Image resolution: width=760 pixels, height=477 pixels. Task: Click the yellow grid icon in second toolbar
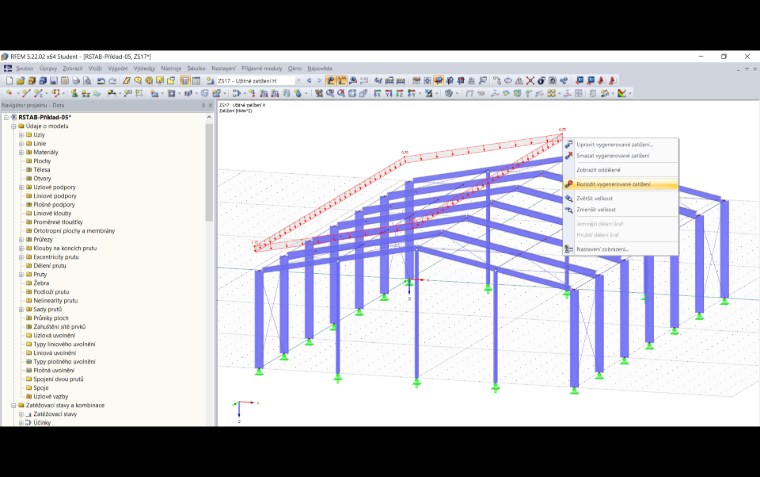551,93
